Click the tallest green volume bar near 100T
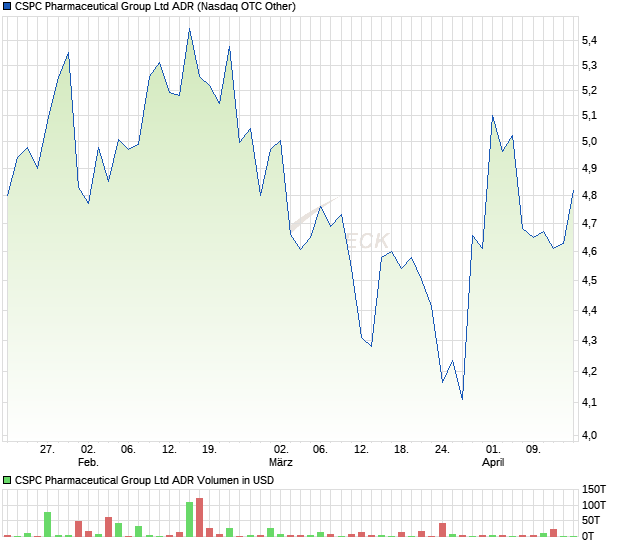Screen dimensions: 620x546 pyautogui.click(x=189, y=520)
